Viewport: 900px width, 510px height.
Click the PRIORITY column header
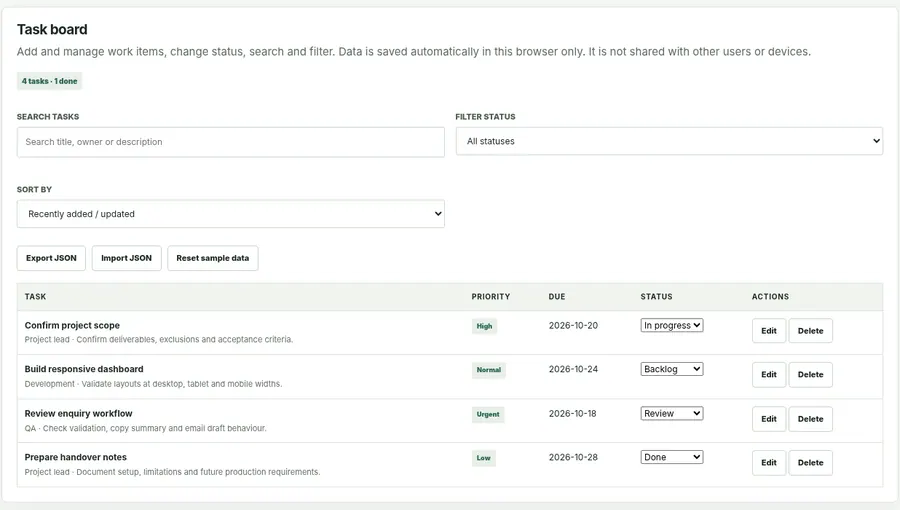pyautogui.click(x=491, y=297)
